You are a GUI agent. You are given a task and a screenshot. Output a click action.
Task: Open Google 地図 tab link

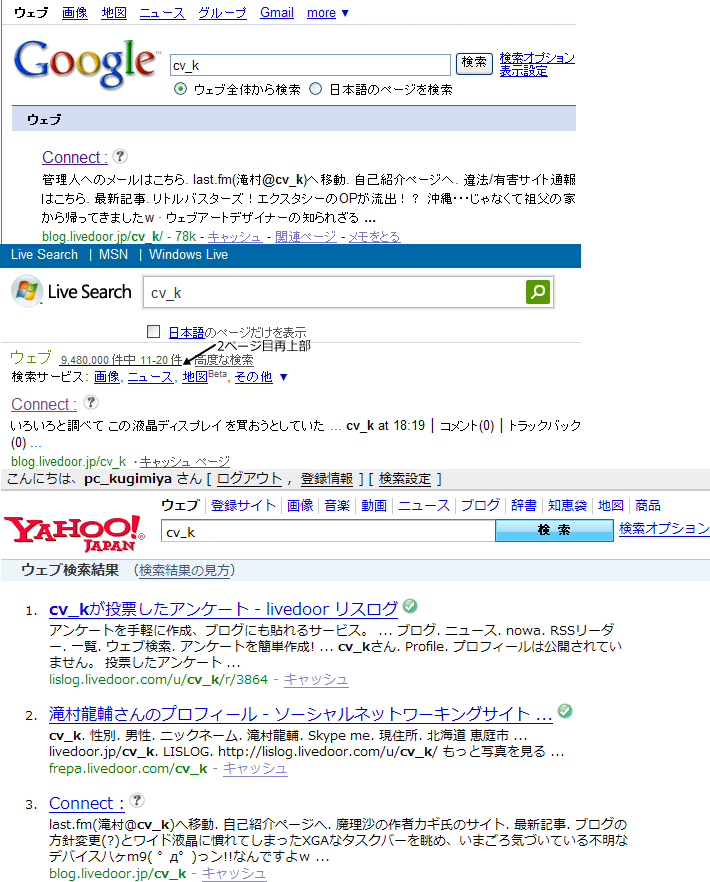tap(114, 12)
